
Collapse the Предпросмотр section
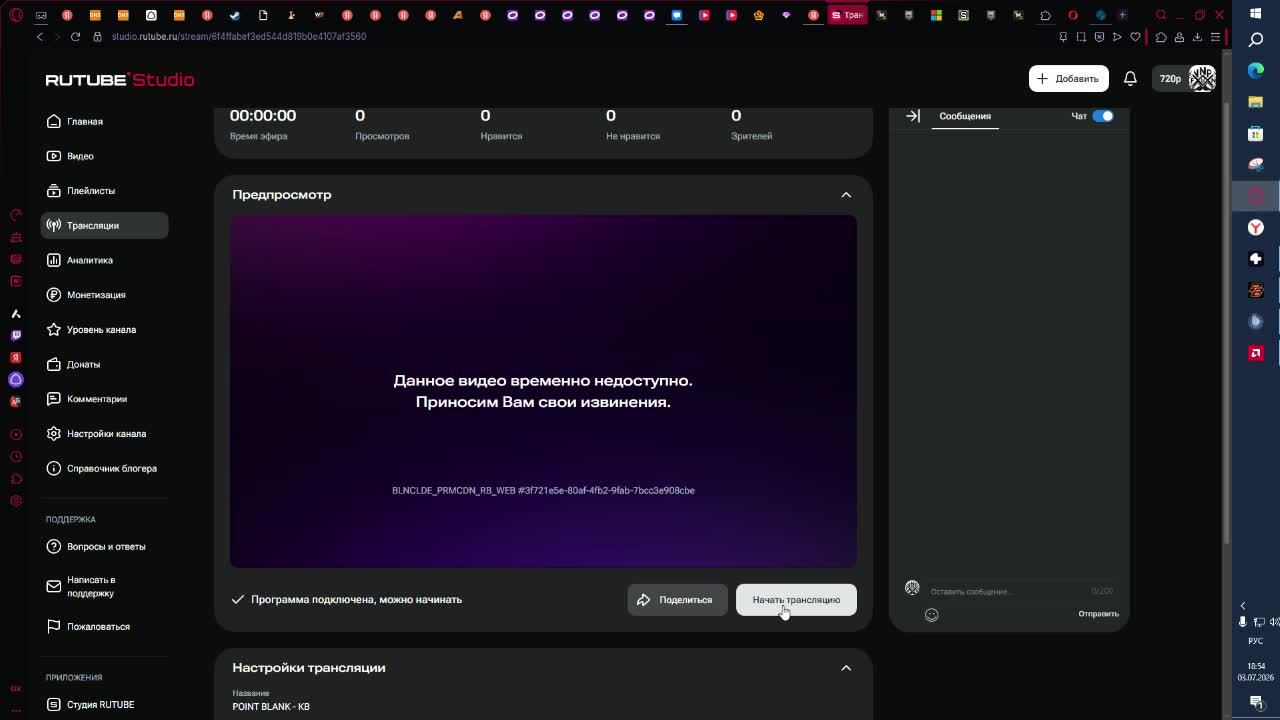click(x=846, y=195)
